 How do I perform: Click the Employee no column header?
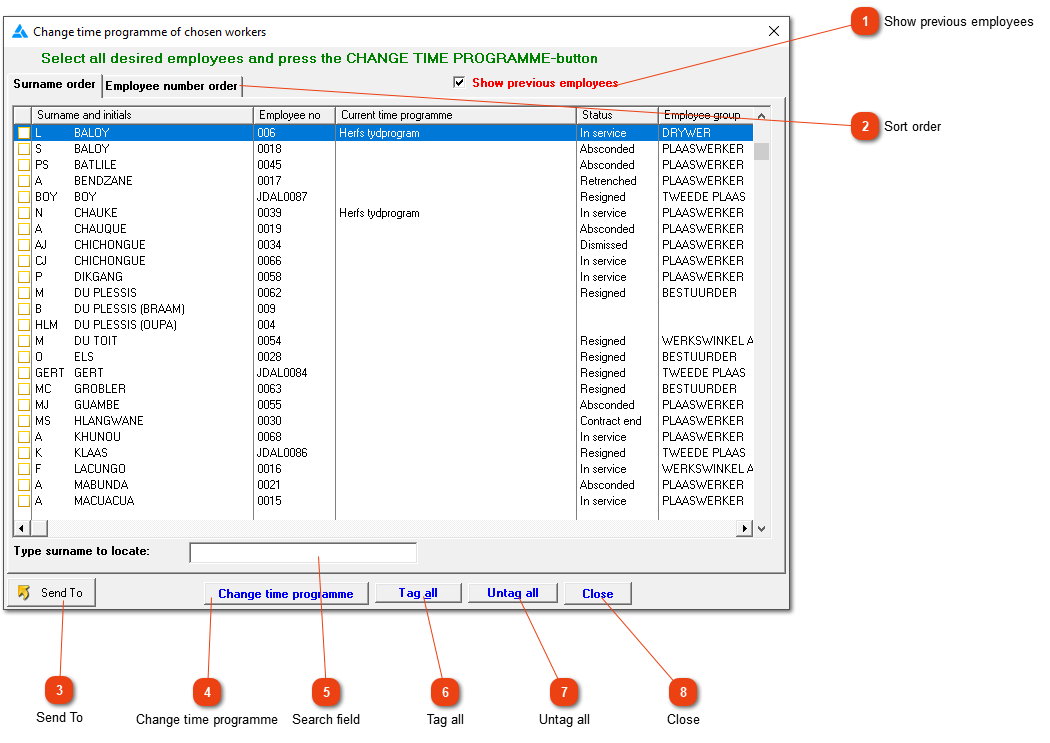click(x=294, y=115)
